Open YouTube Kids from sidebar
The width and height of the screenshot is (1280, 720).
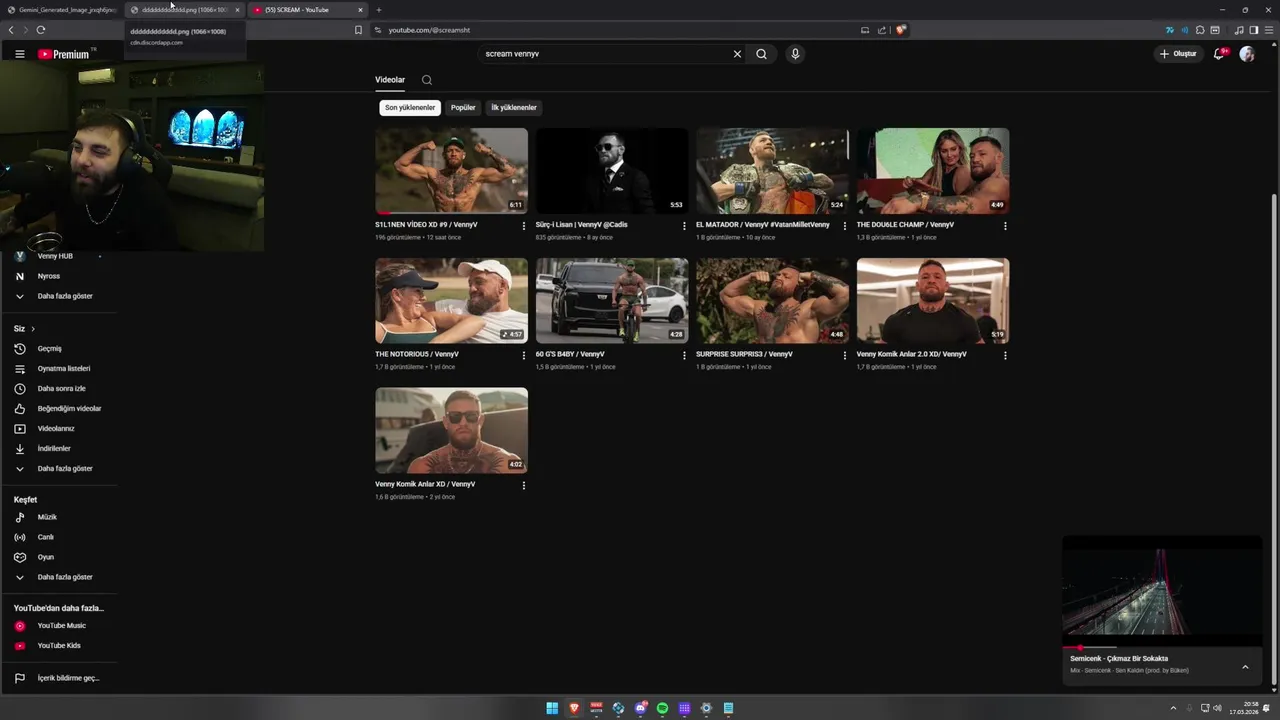(58, 646)
